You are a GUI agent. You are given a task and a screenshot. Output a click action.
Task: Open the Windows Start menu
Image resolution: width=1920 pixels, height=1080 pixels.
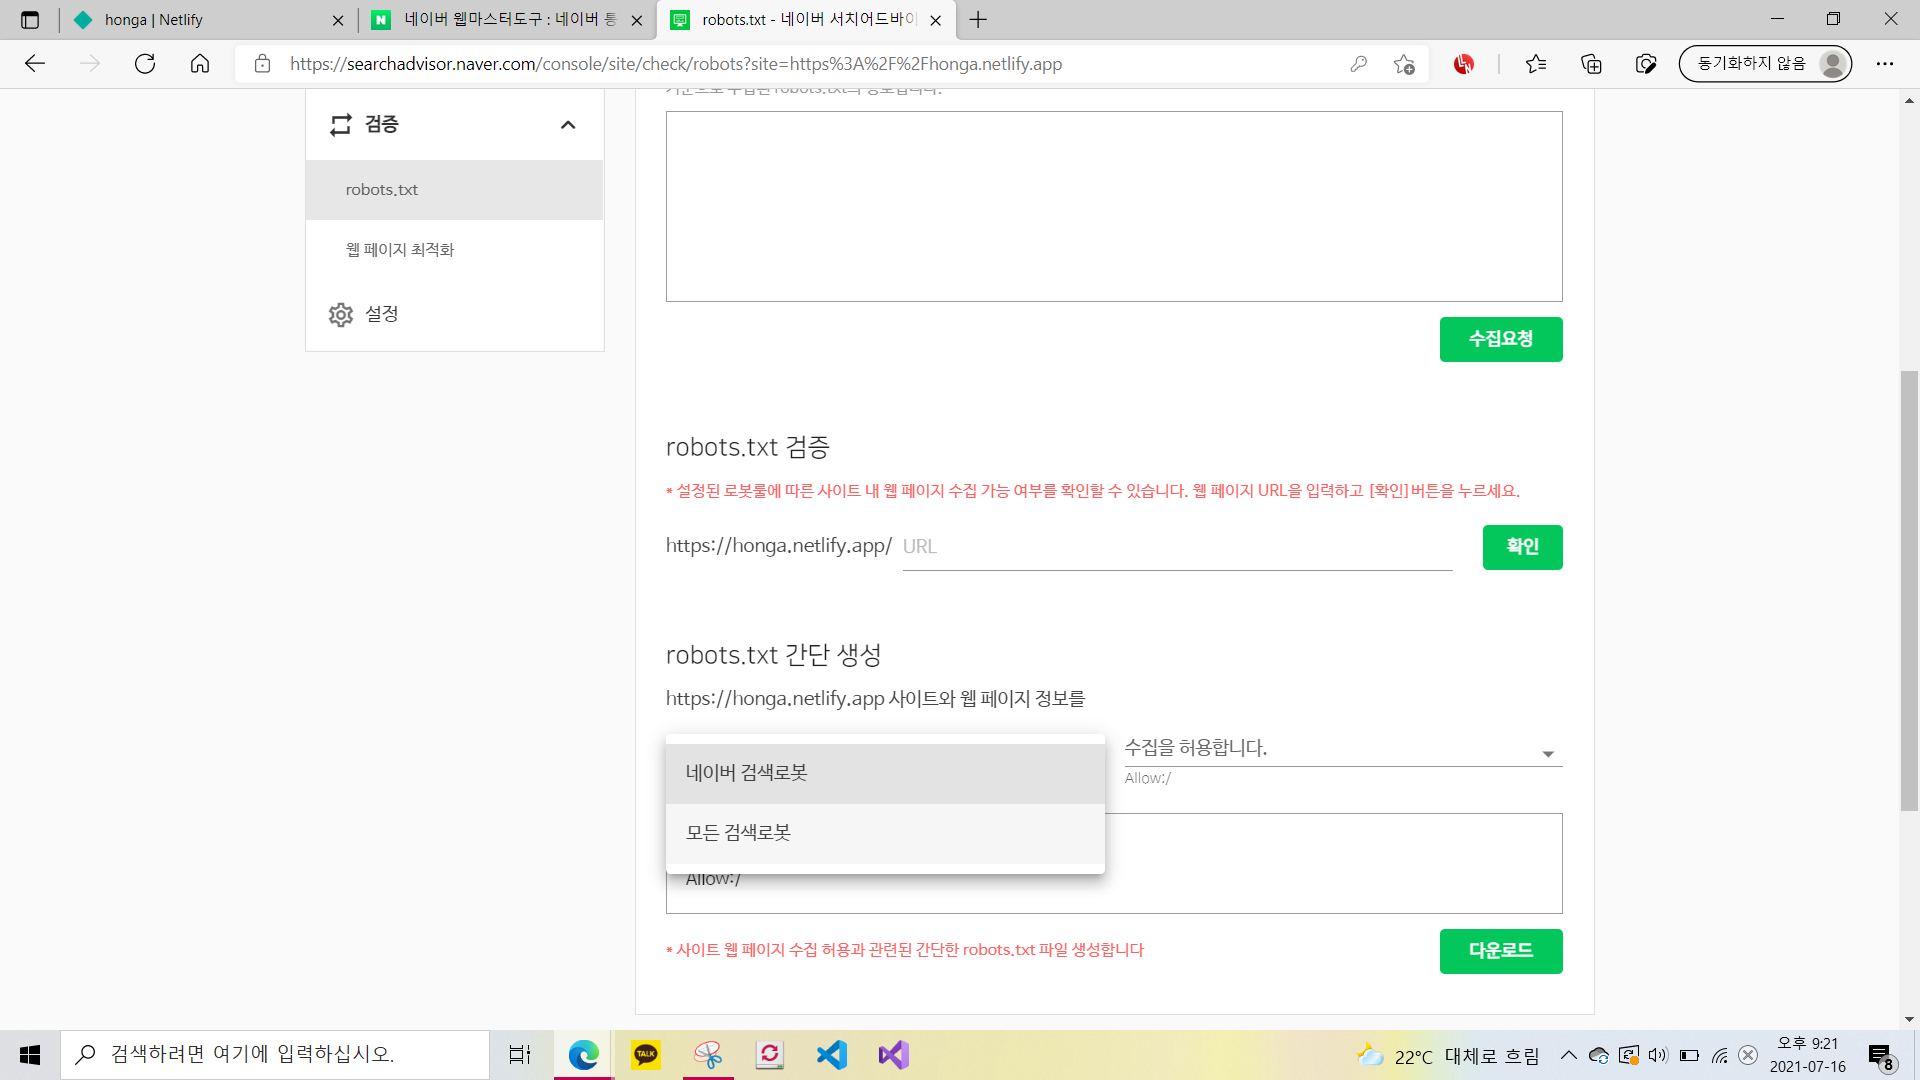[30, 1055]
